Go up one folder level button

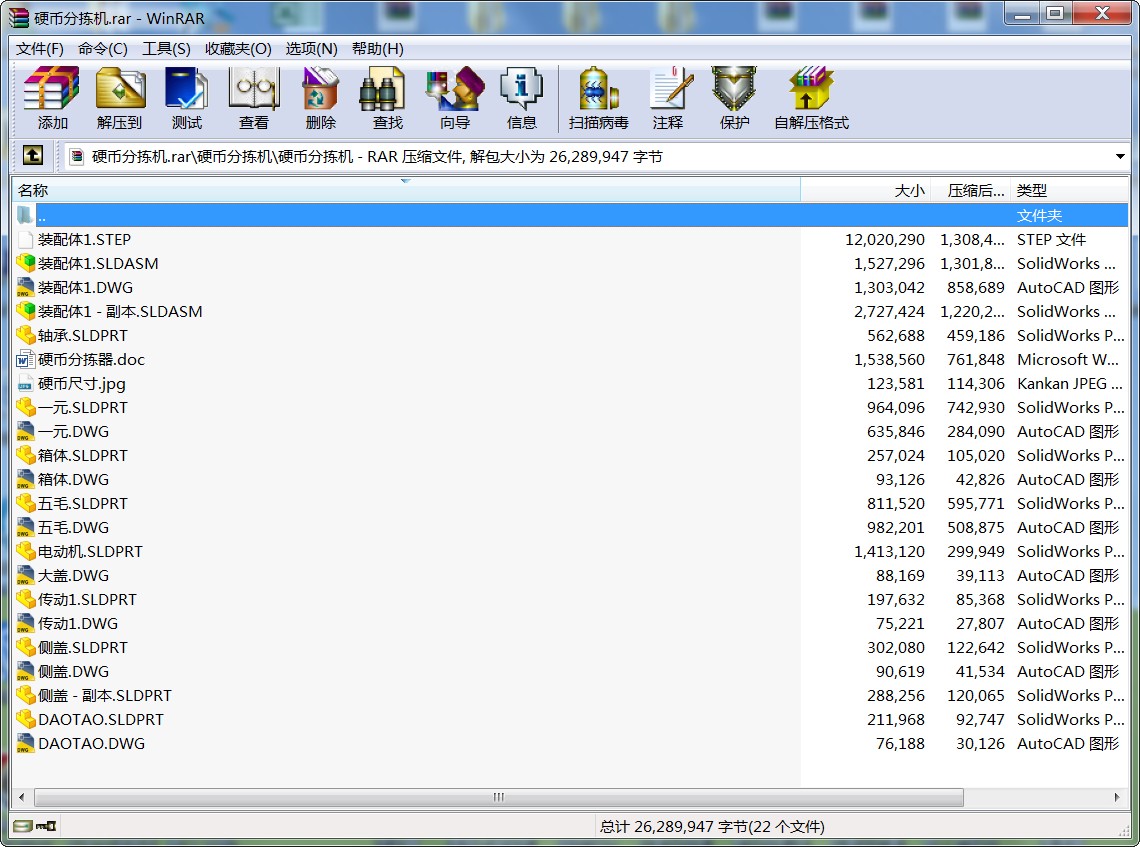[33, 156]
